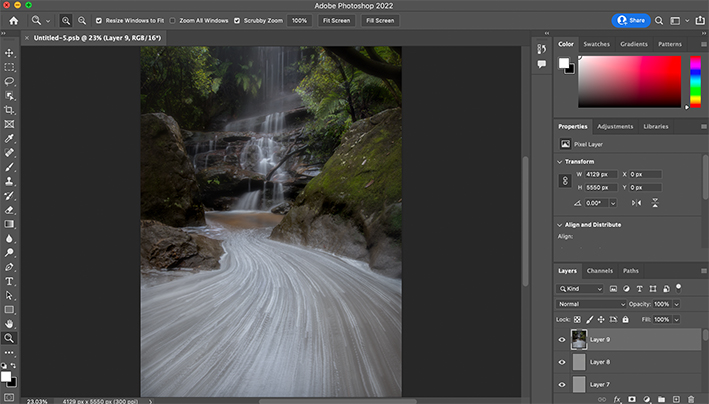Enable the Zoom All Windows checkbox
The image size is (709, 404).
coord(172,20)
